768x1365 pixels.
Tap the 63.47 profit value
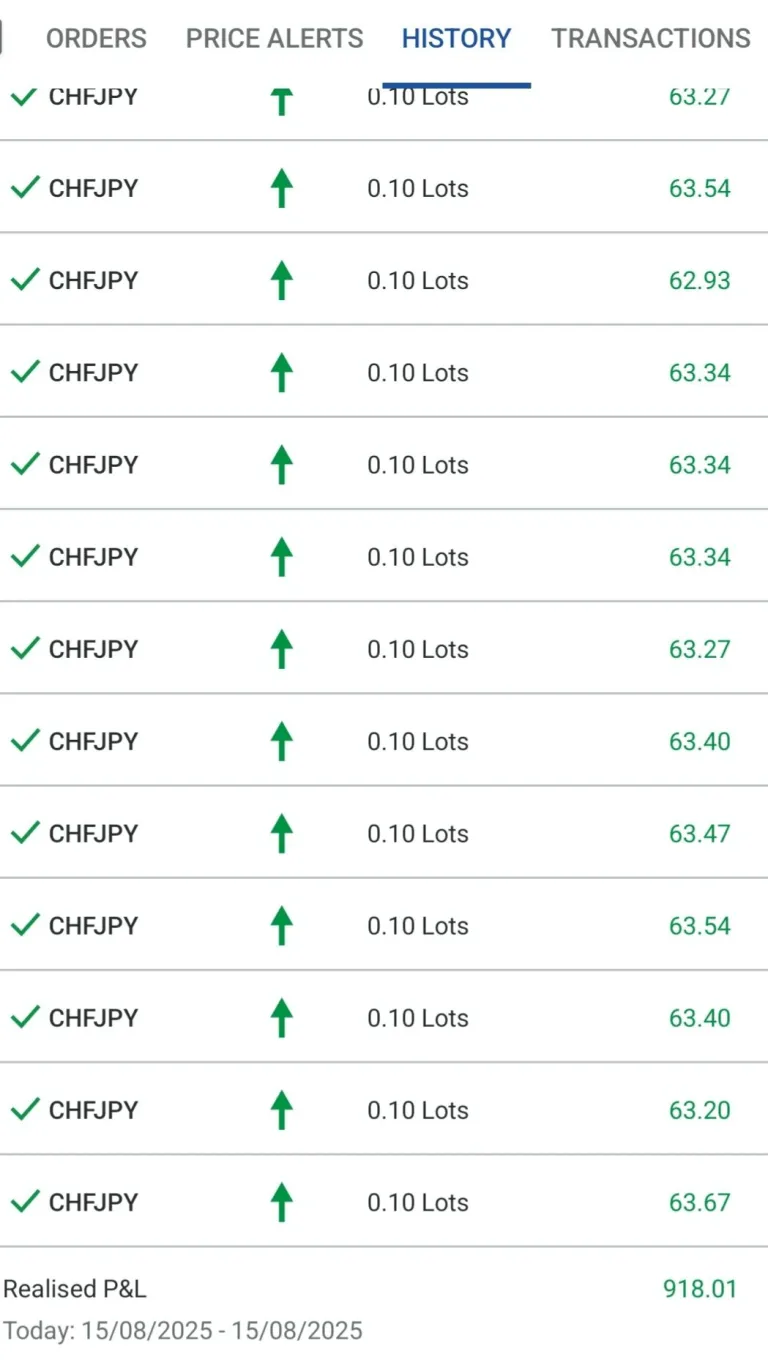700,833
